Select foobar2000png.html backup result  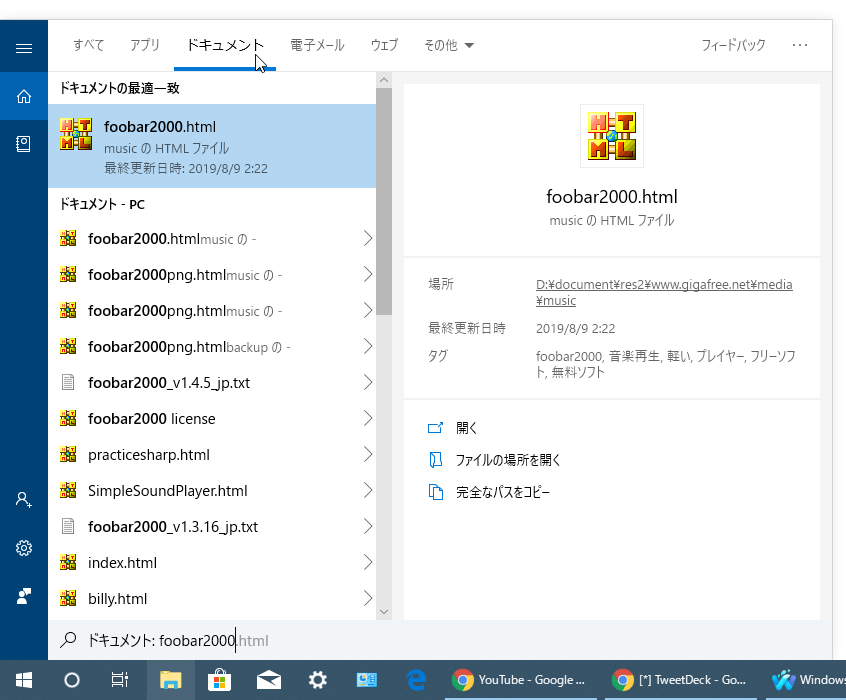212,346
